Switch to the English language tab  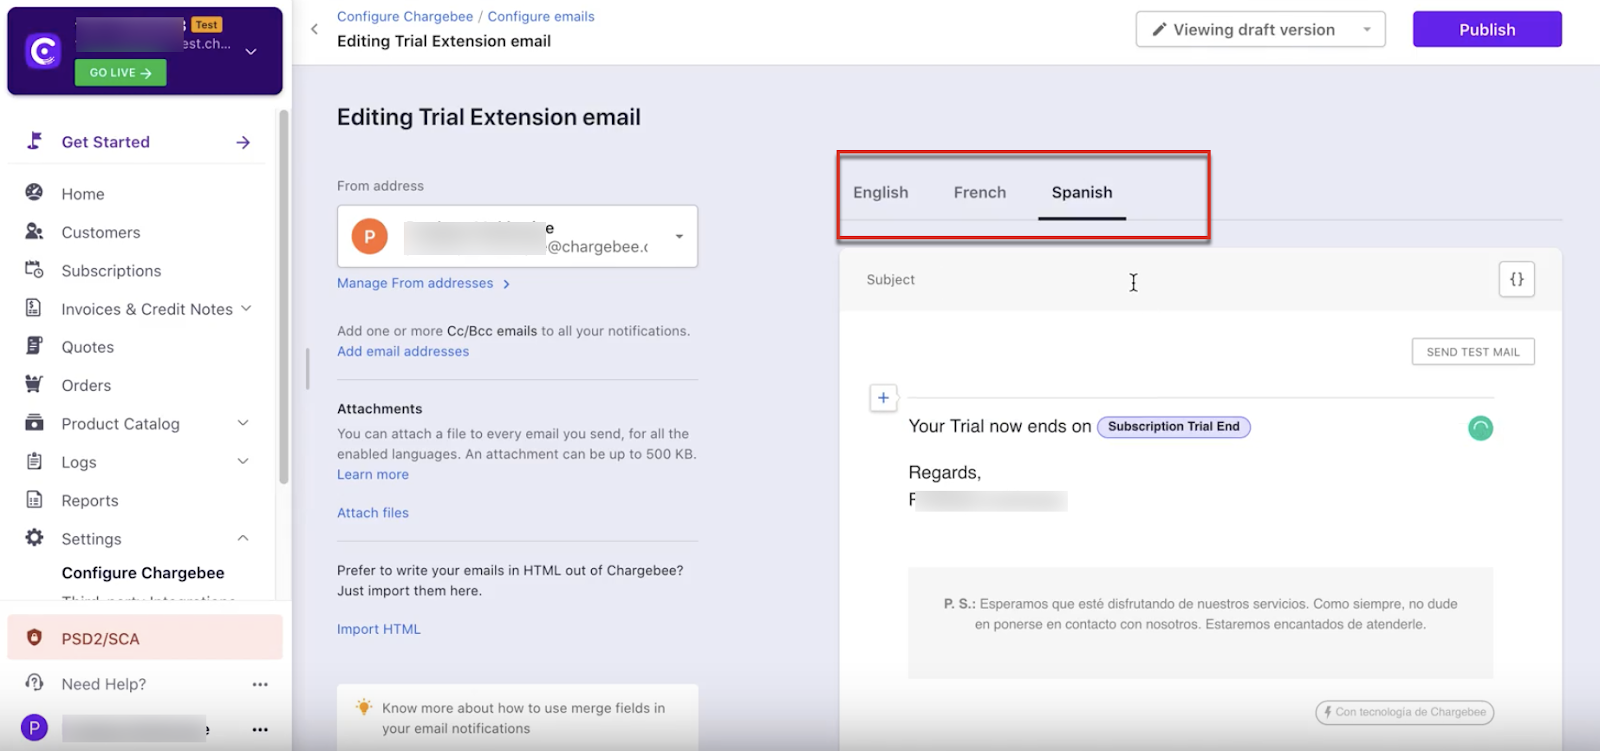pos(880,192)
